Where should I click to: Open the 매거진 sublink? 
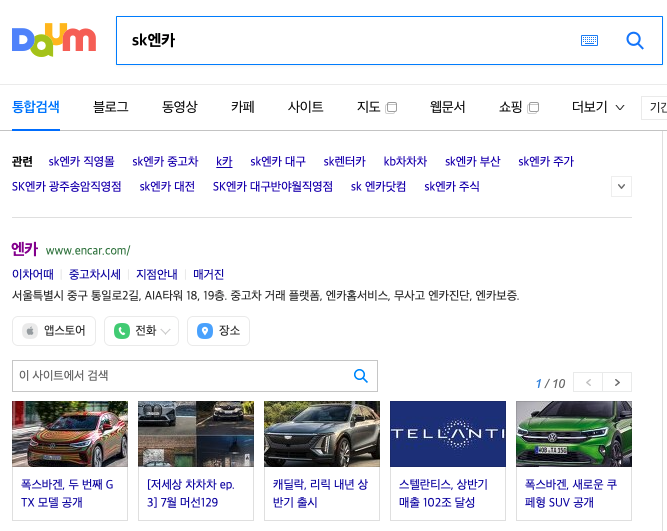click(208, 274)
